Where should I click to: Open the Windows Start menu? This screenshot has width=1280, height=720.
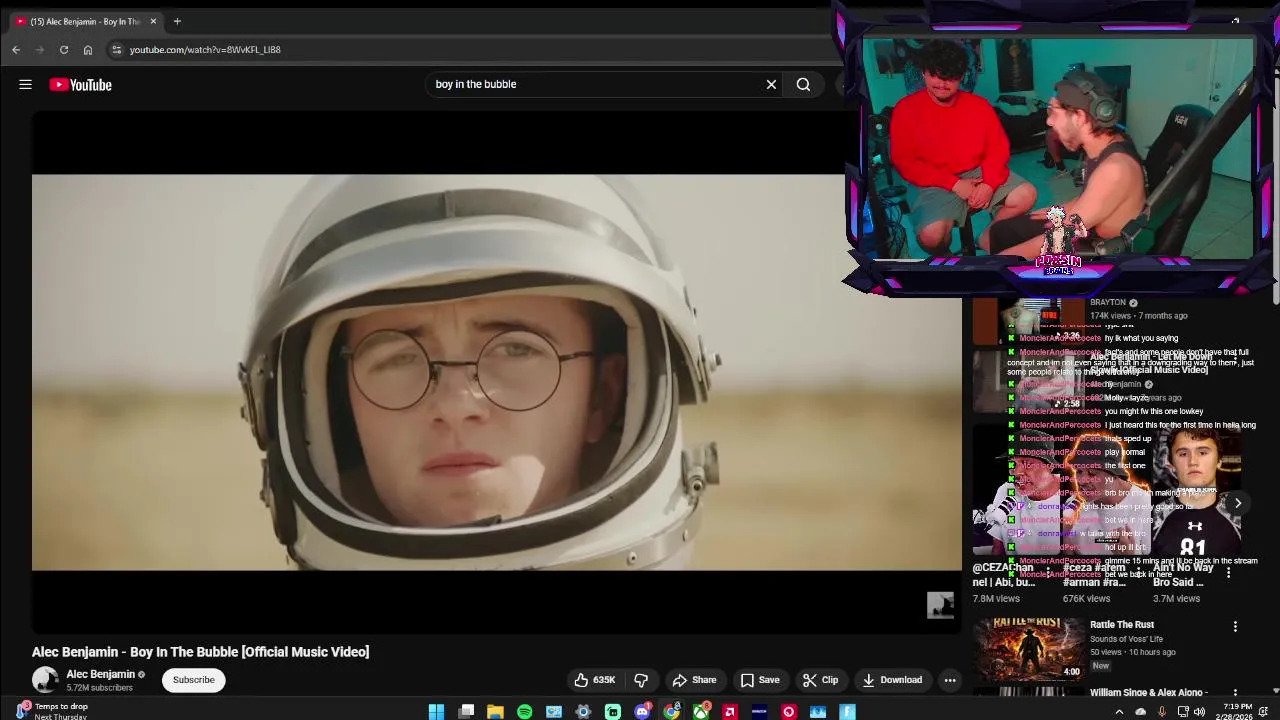click(x=436, y=712)
